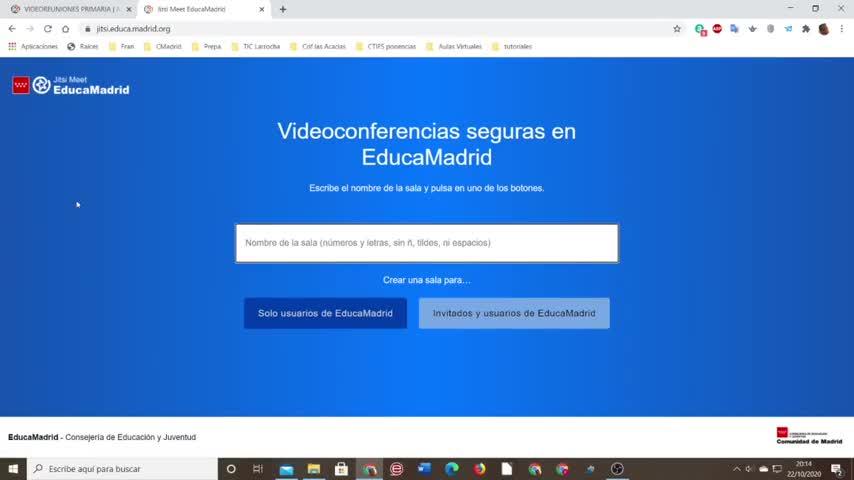Click the Windows taskbar search box

(123, 469)
